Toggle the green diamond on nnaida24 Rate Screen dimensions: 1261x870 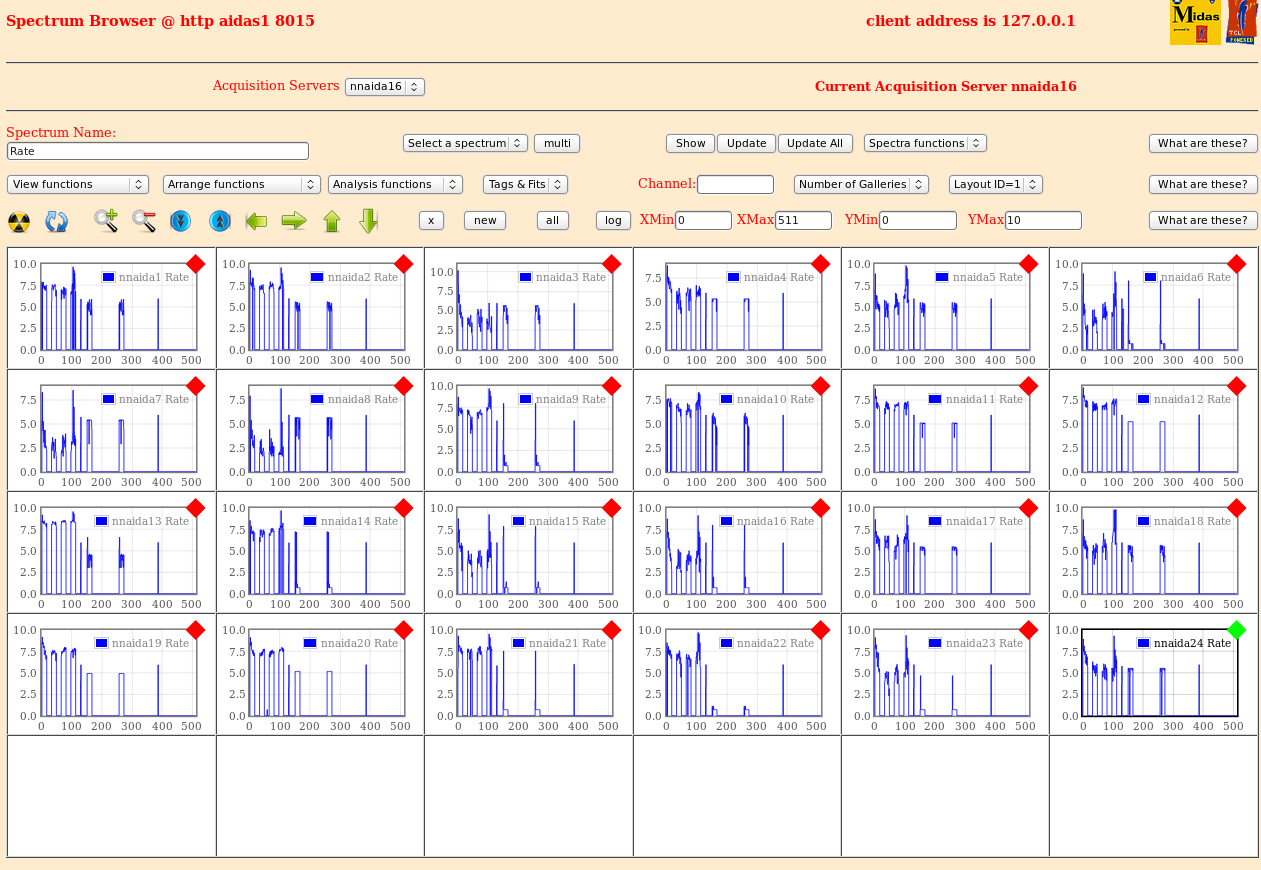point(1237,630)
